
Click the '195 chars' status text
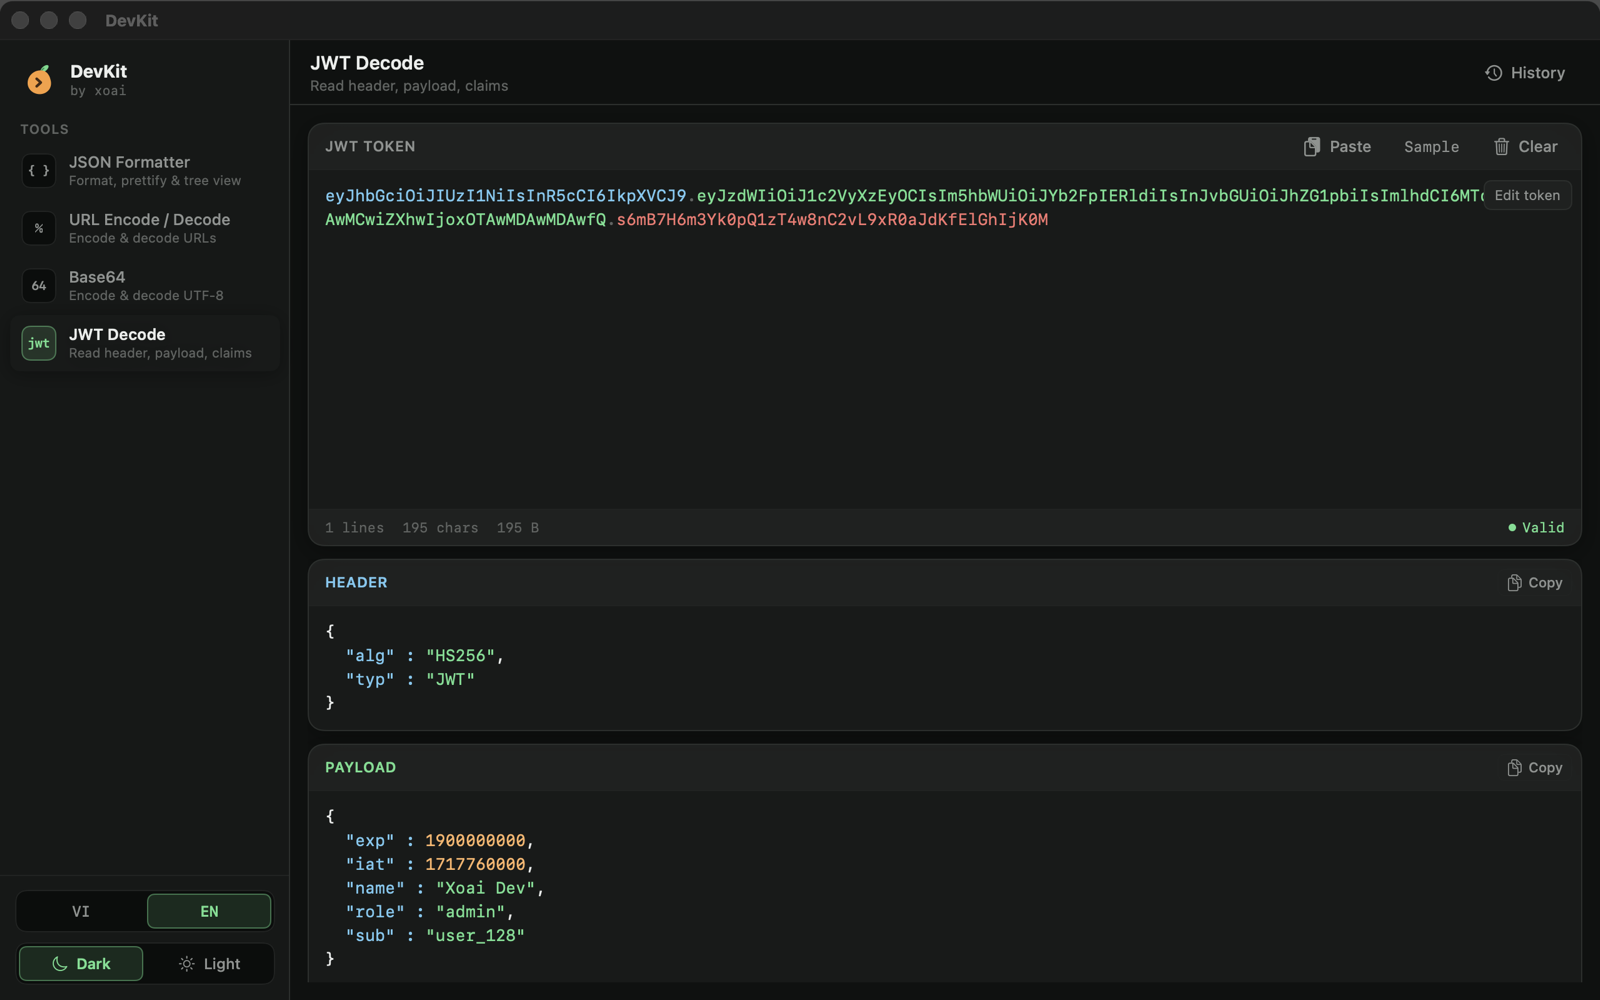440,528
